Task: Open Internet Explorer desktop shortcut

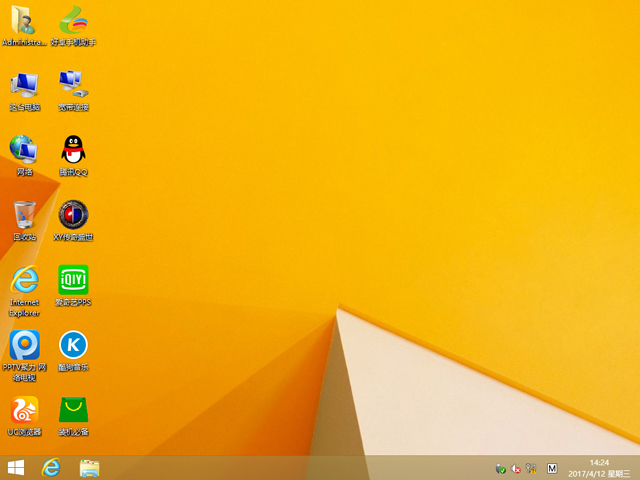Action: [x=24, y=280]
